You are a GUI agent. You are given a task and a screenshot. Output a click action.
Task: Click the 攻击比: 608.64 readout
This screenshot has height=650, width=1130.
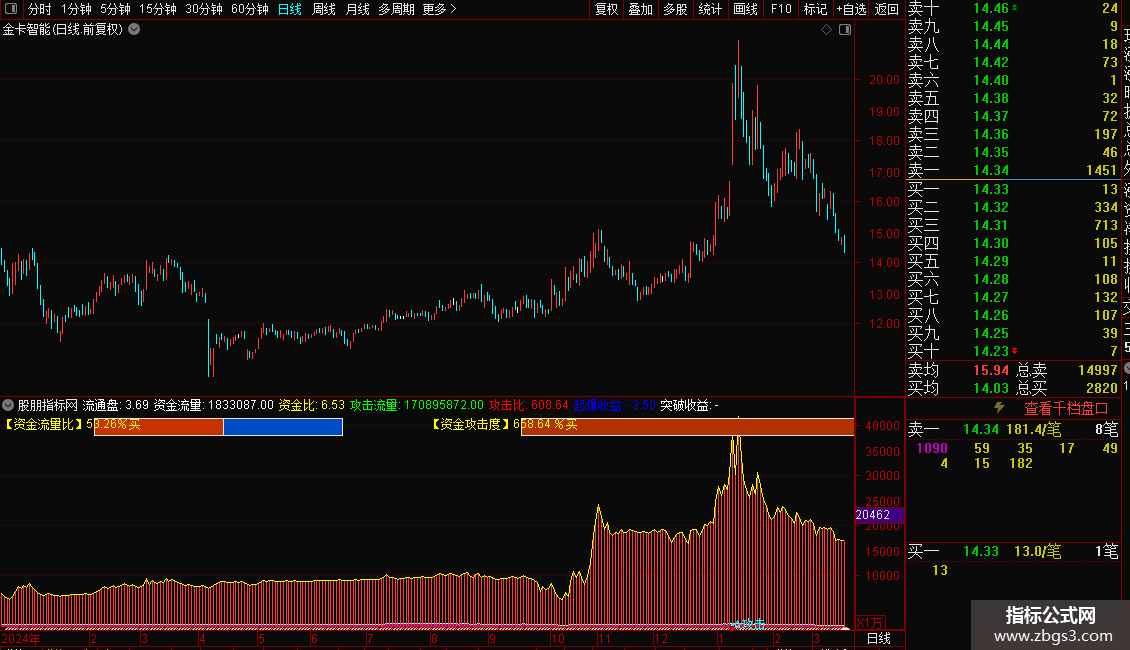click(529, 405)
